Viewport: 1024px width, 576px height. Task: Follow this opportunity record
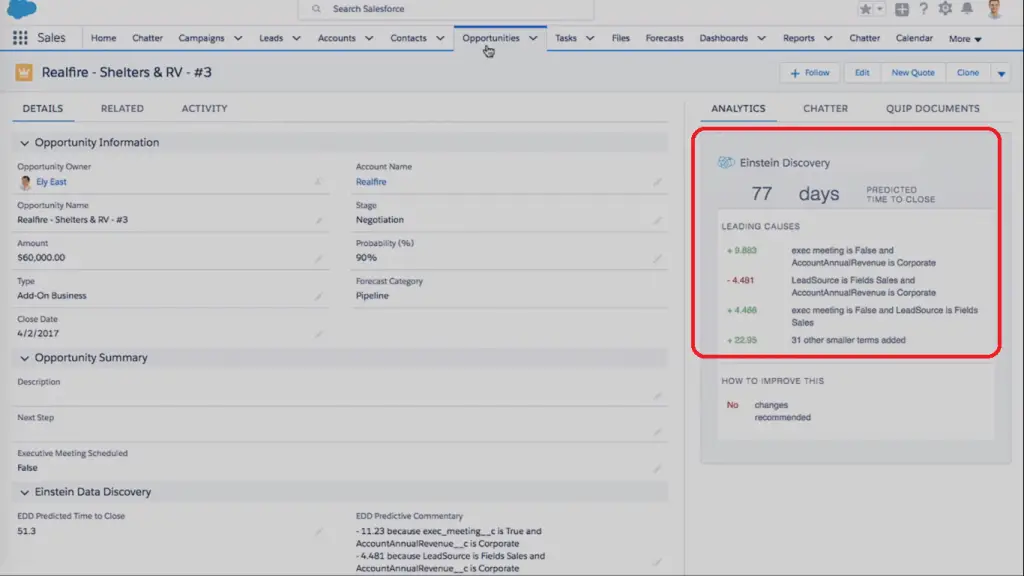point(810,73)
